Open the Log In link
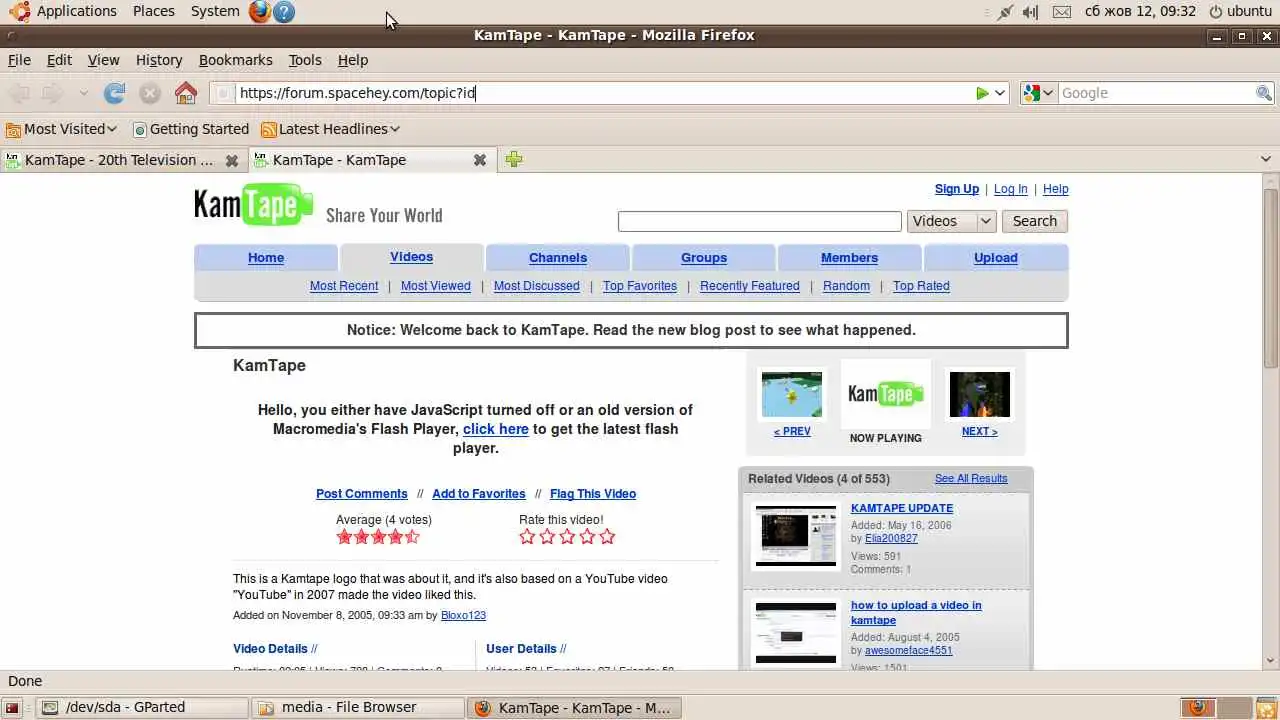The height and width of the screenshot is (720, 1280). (x=1010, y=189)
